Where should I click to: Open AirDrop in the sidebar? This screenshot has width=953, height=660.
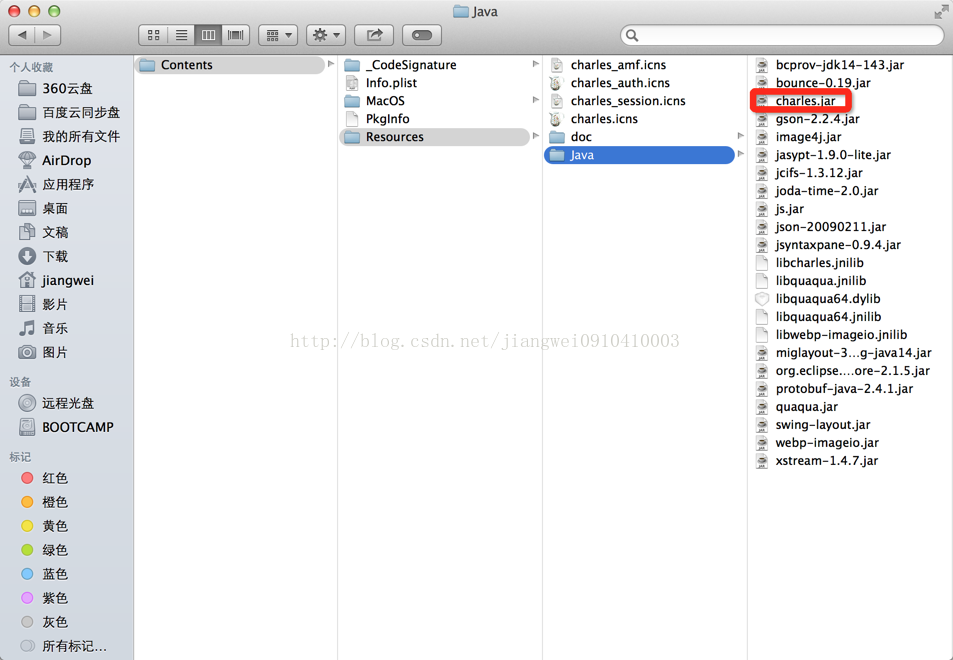point(55,160)
